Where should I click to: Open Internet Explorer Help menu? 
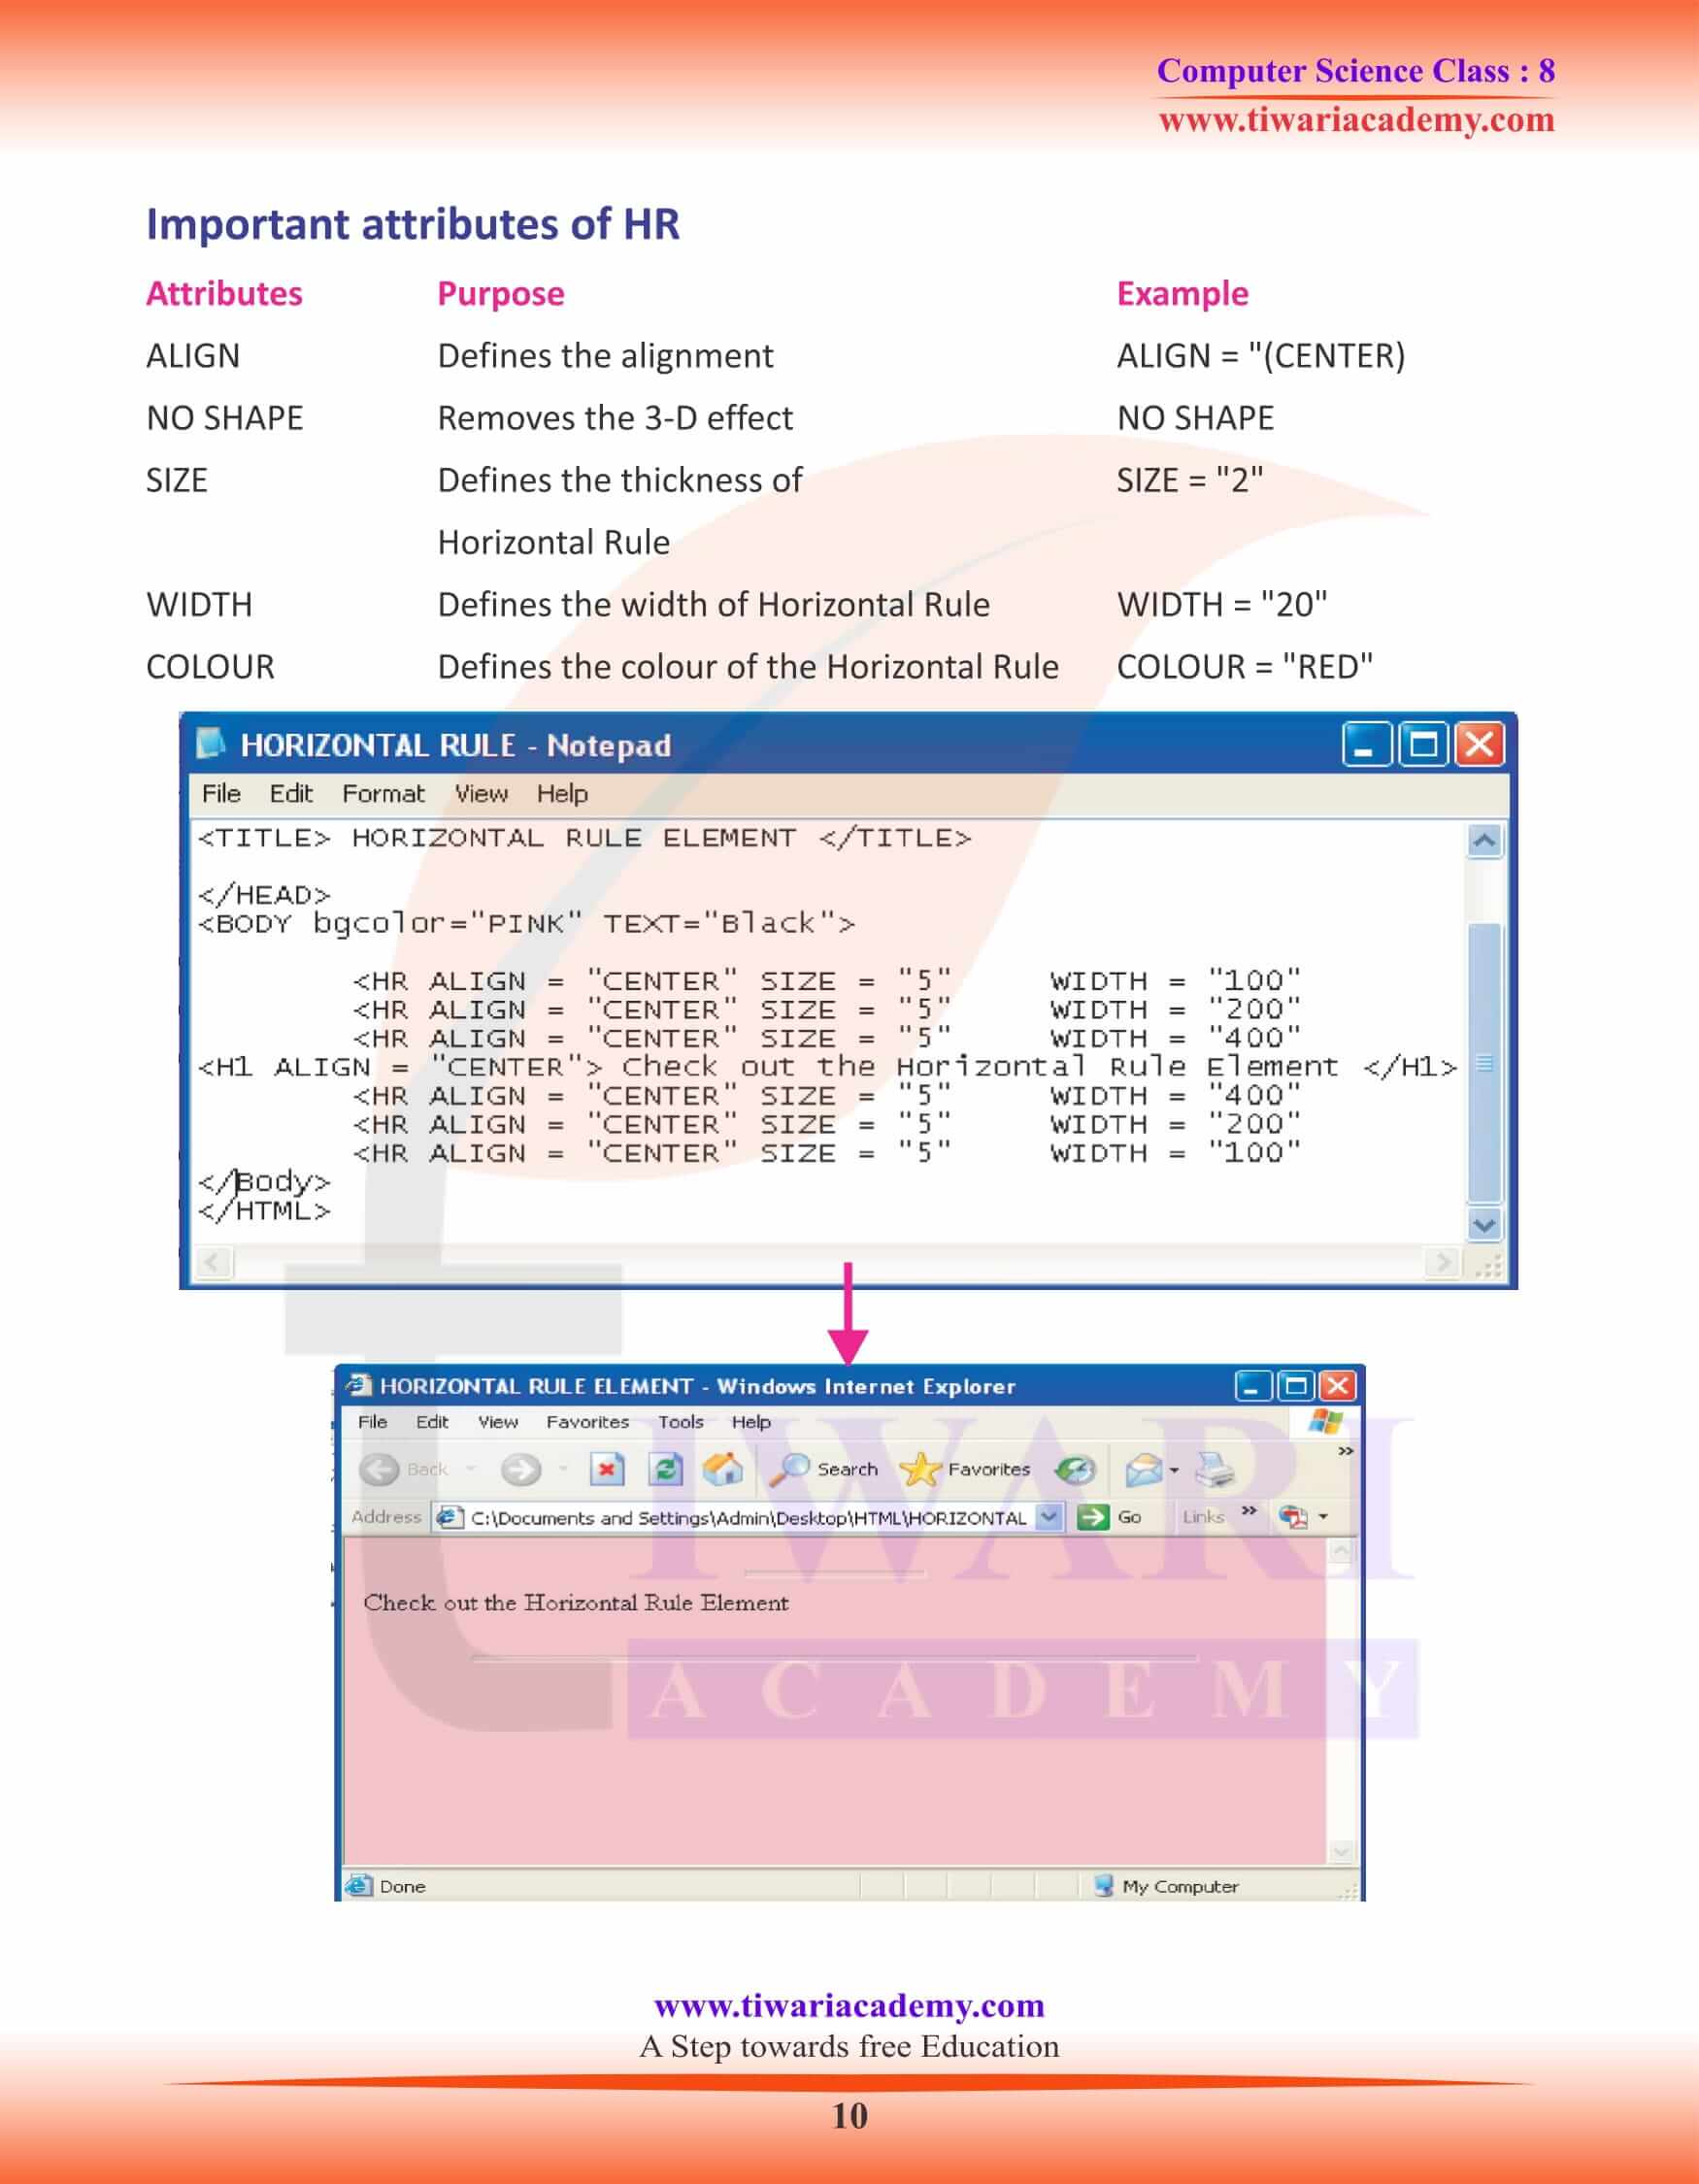pyautogui.click(x=751, y=1421)
